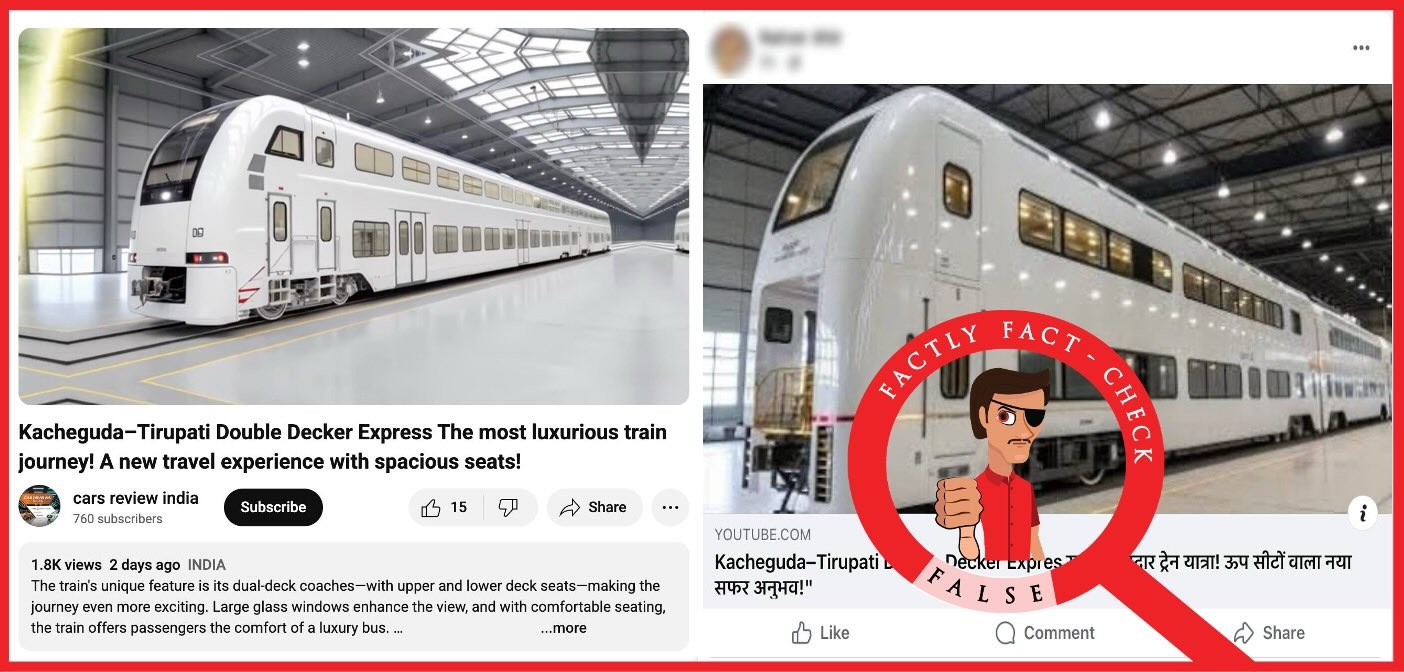Click the blurred poster name on Facebook
This screenshot has width=1404, height=672.
(800, 39)
